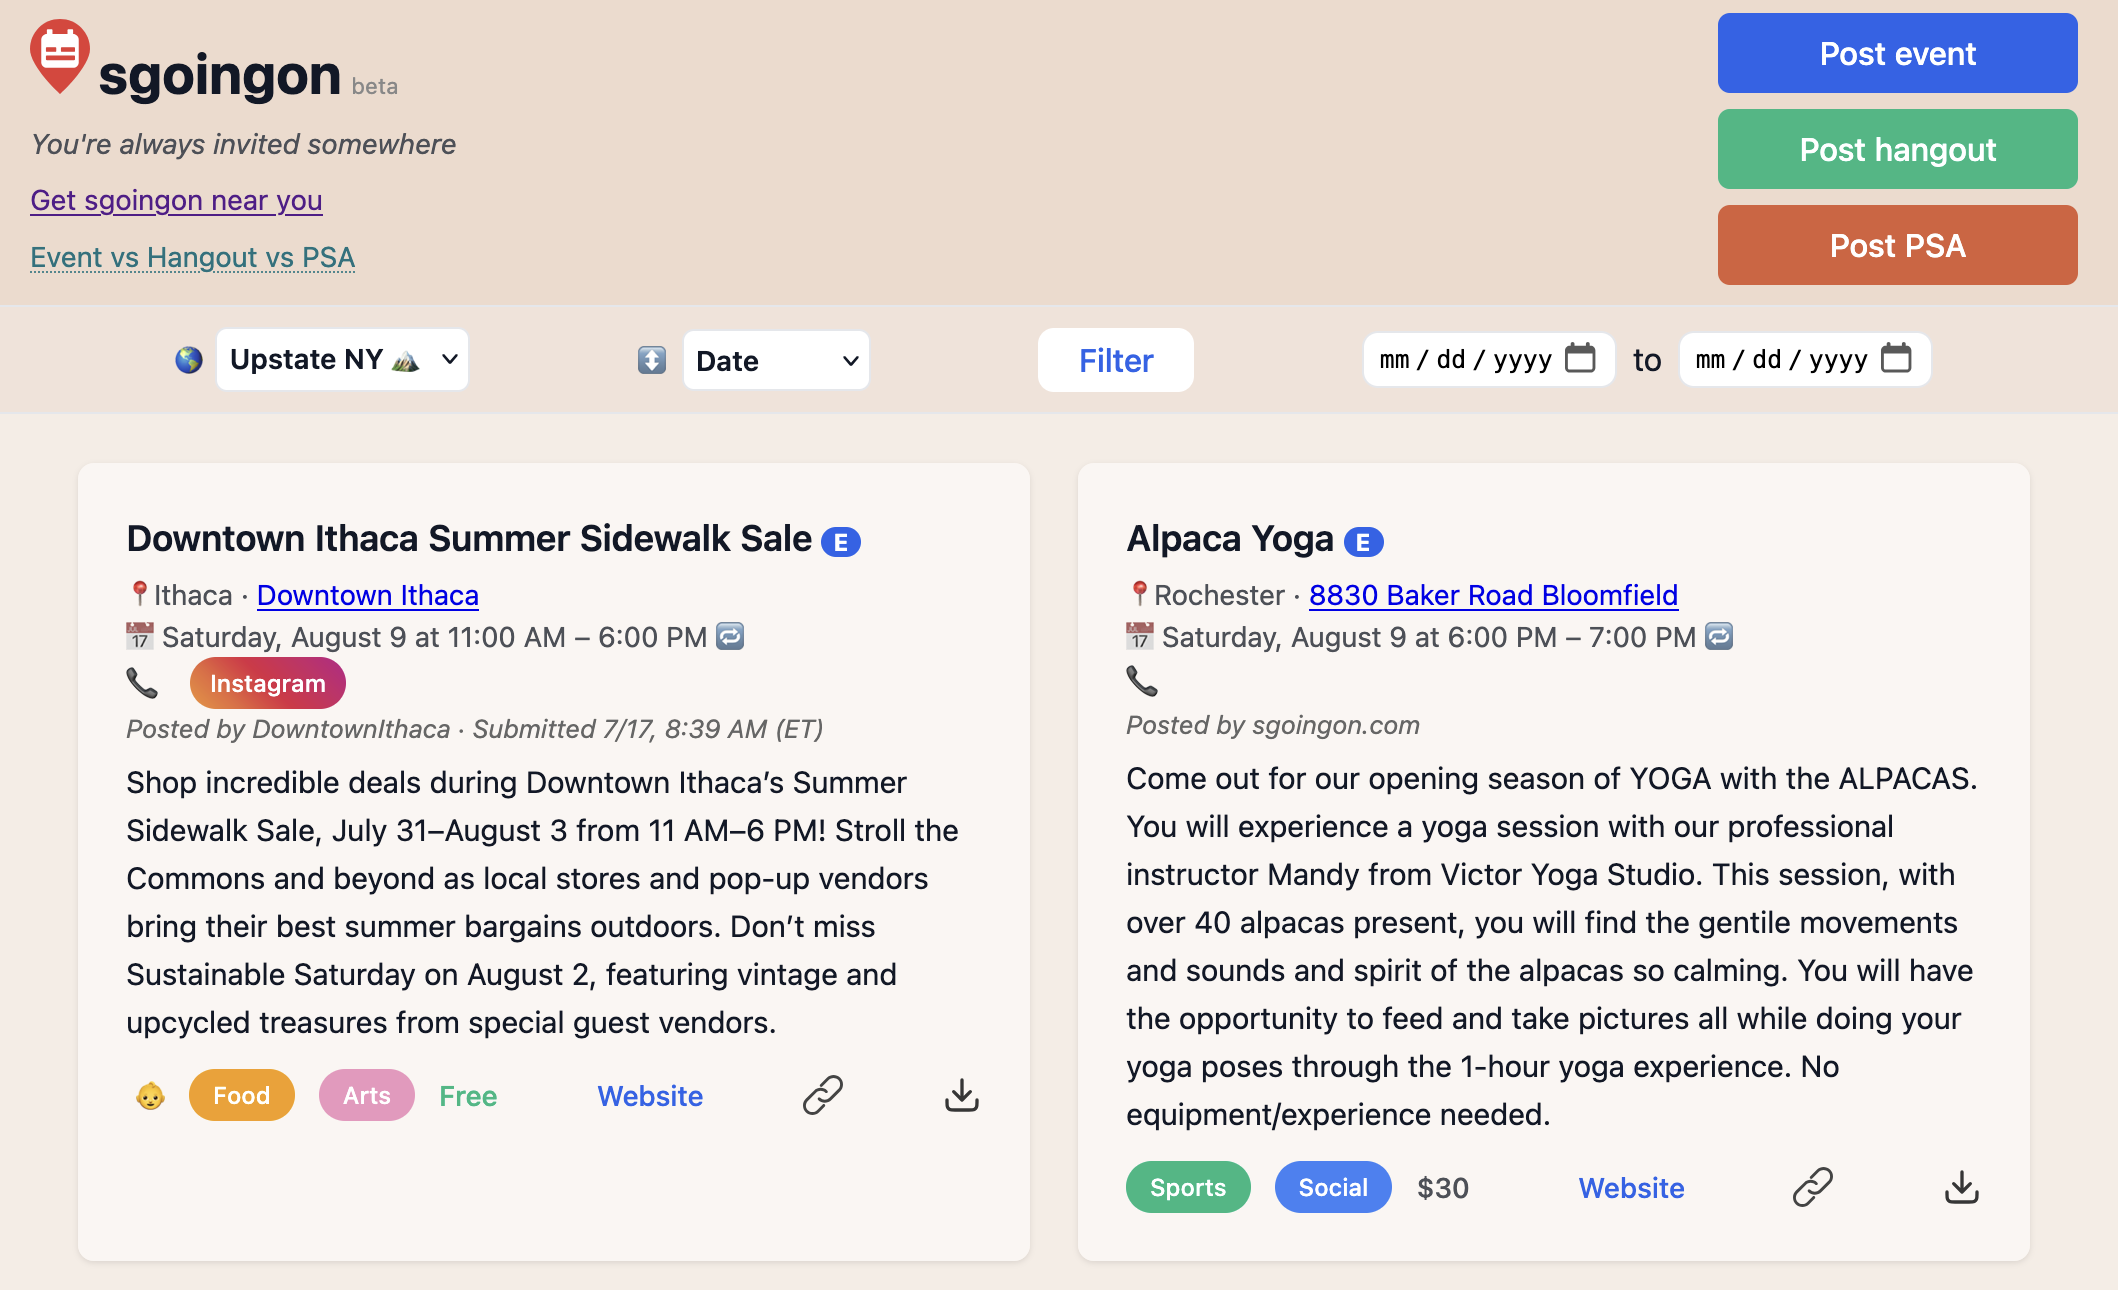
Task: Select the Social tag
Action: pyautogui.click(x=1333, y=1187)
